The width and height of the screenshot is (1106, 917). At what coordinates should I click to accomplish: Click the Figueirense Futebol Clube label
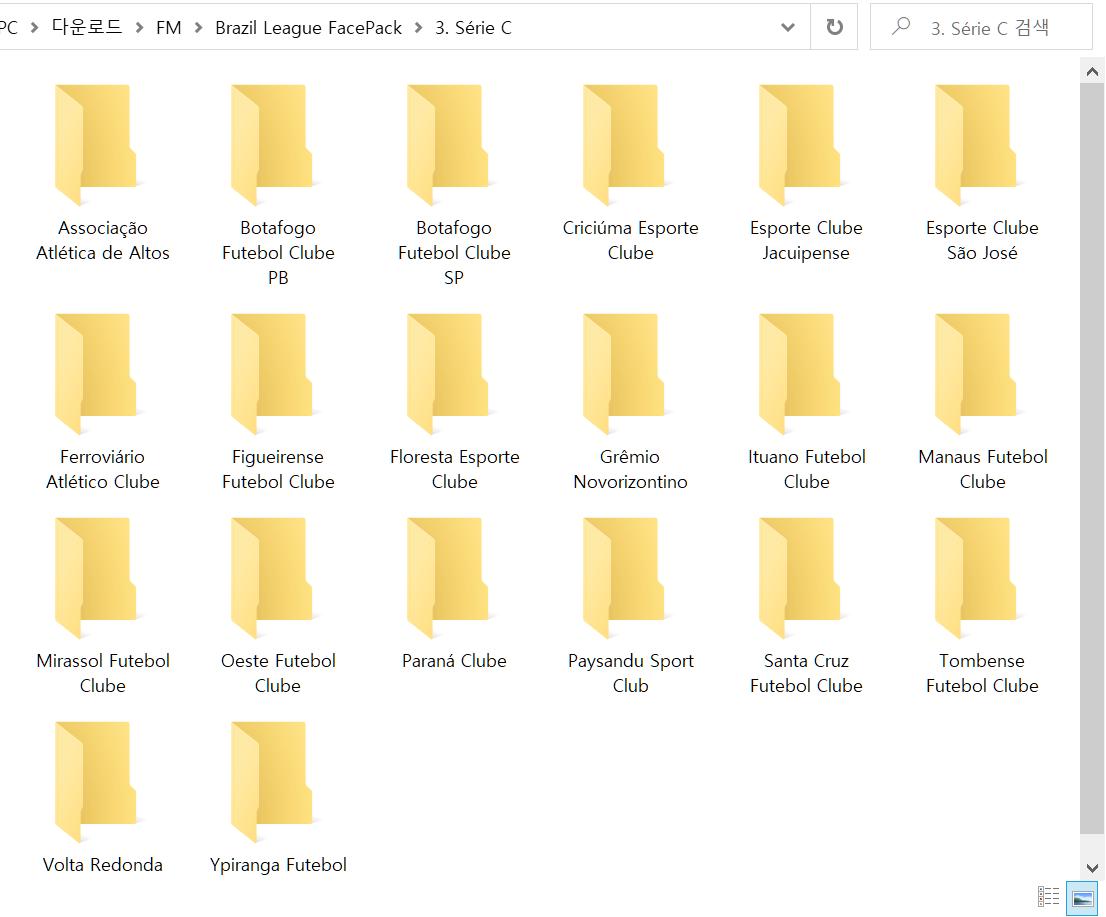[x=279, y=469]
